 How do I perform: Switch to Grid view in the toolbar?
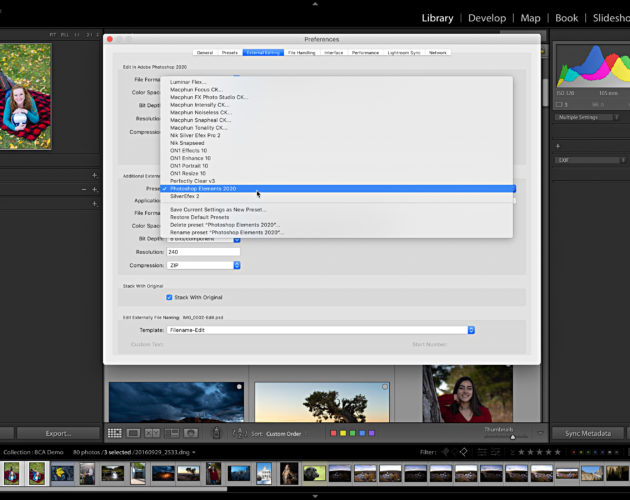(x=115, y=433)
